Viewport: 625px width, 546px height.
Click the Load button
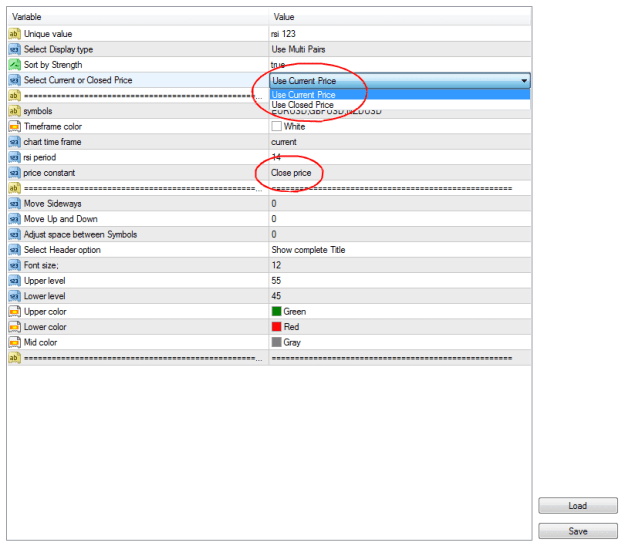pos(578,506)
